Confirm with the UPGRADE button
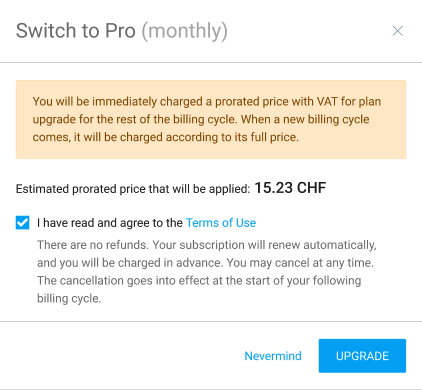 coord(362,356)
